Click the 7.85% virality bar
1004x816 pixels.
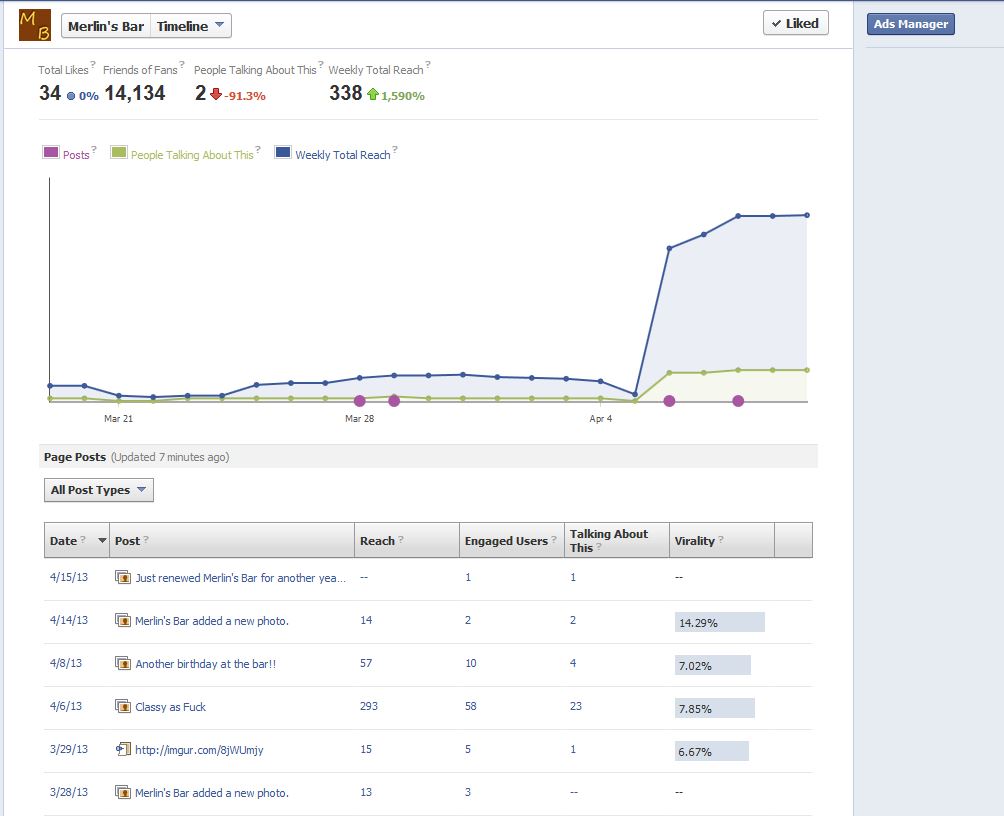(x=715, y=708)
